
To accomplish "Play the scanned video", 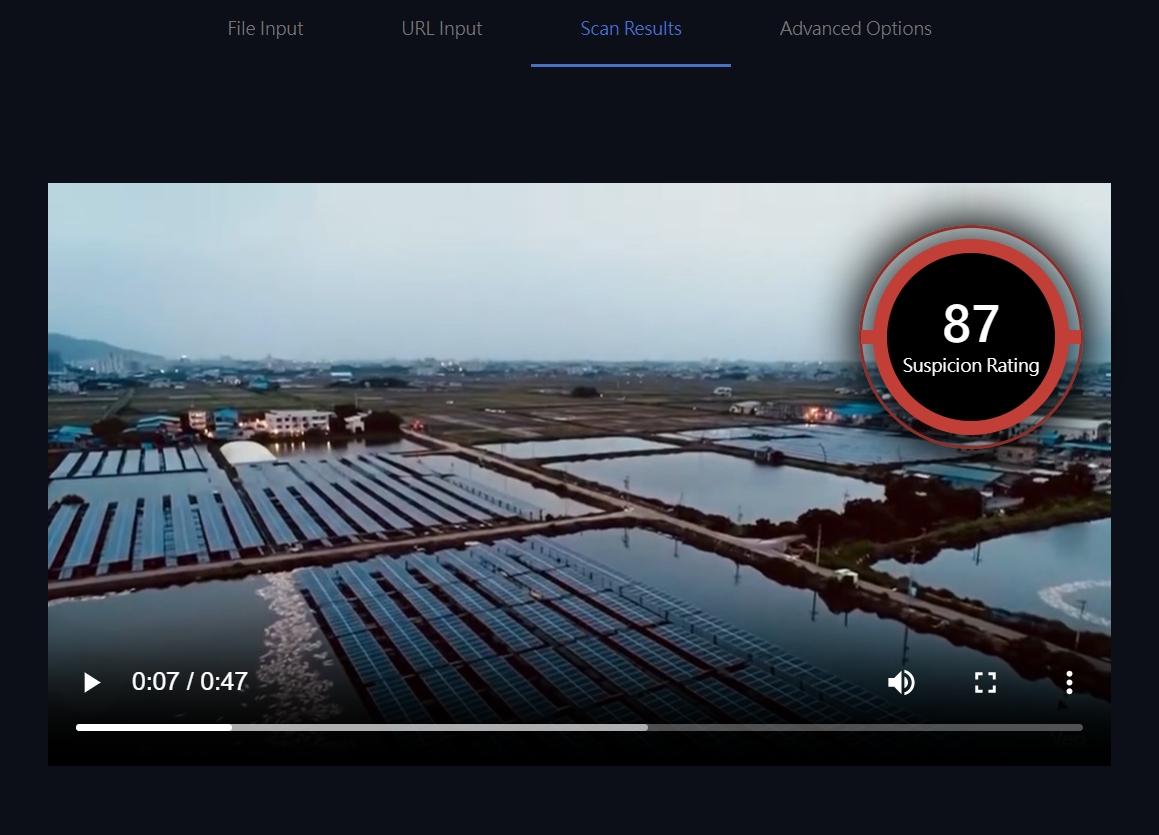I will tap(92, 683).
